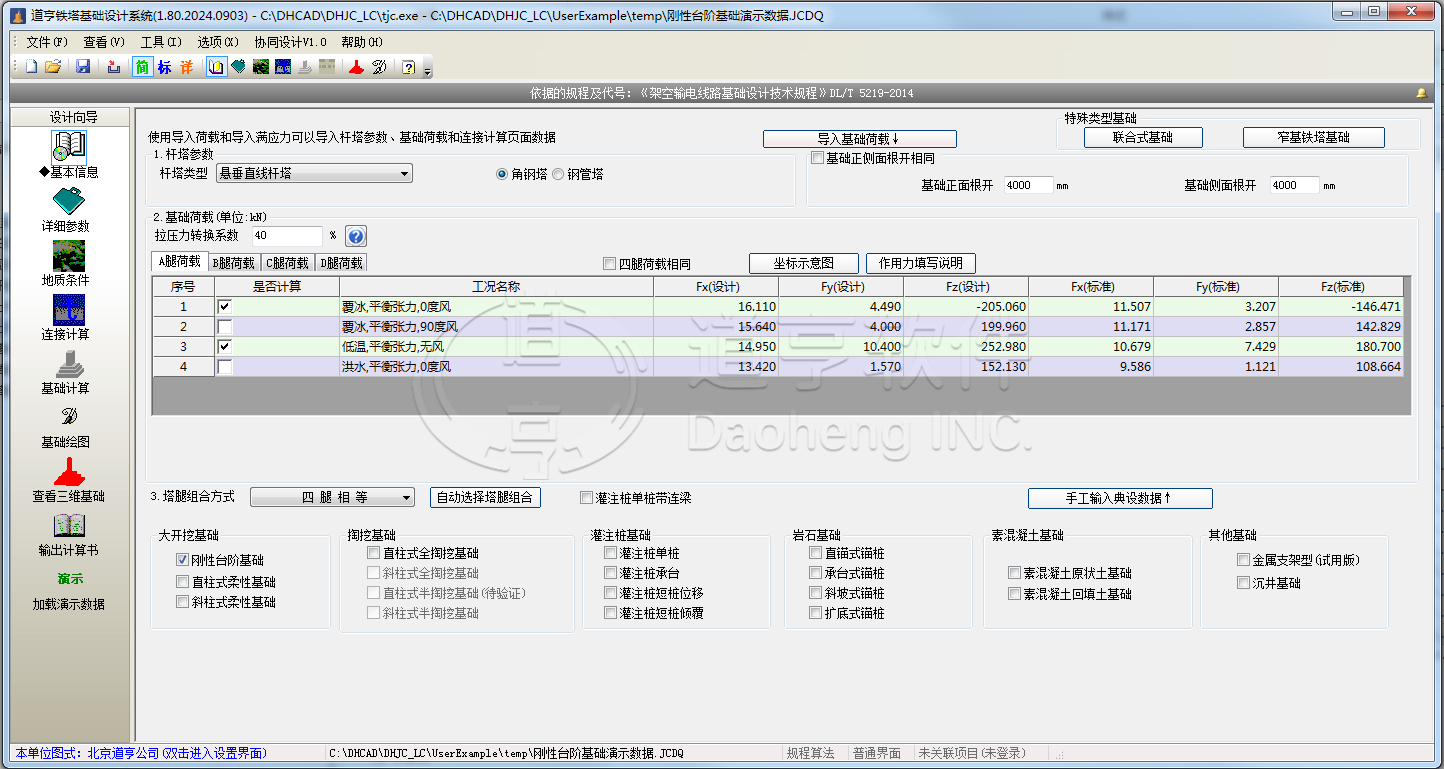Click the 加载演示数据 link in the sidebar
1444x769 pixels.
click(x=69, y=604)
